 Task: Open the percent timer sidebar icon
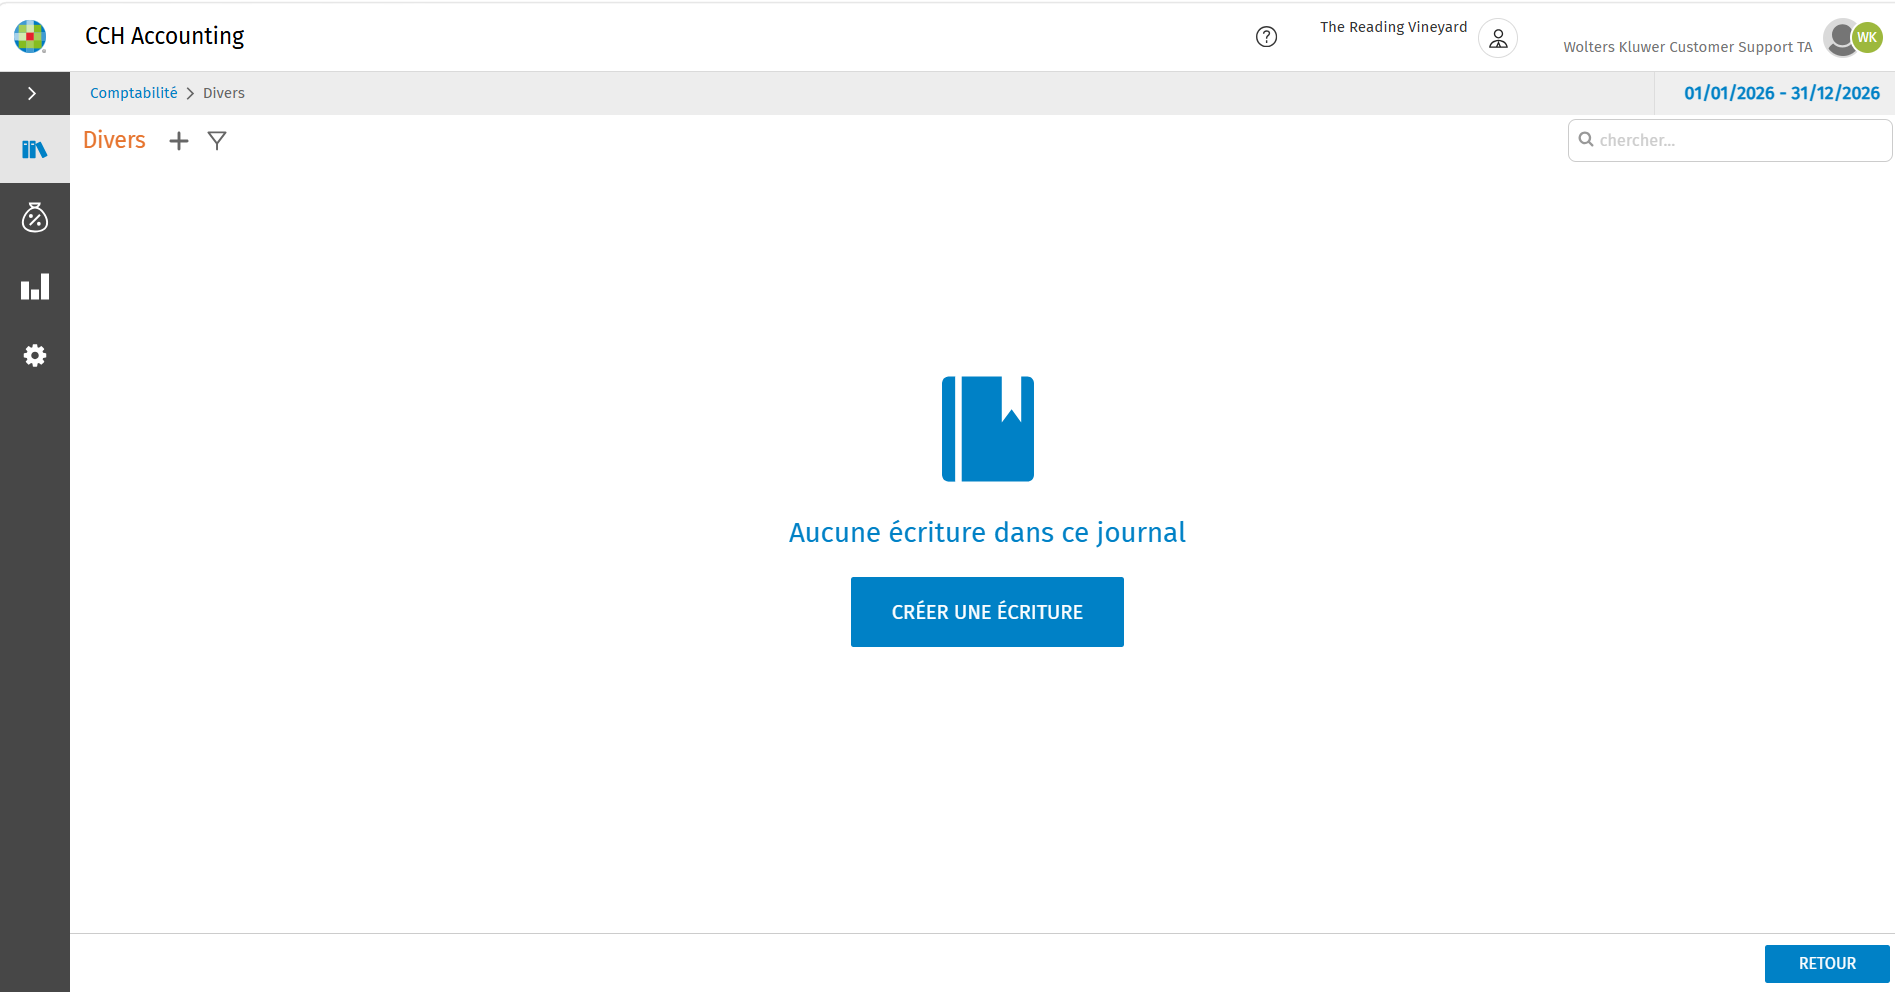tap(35, 217)
